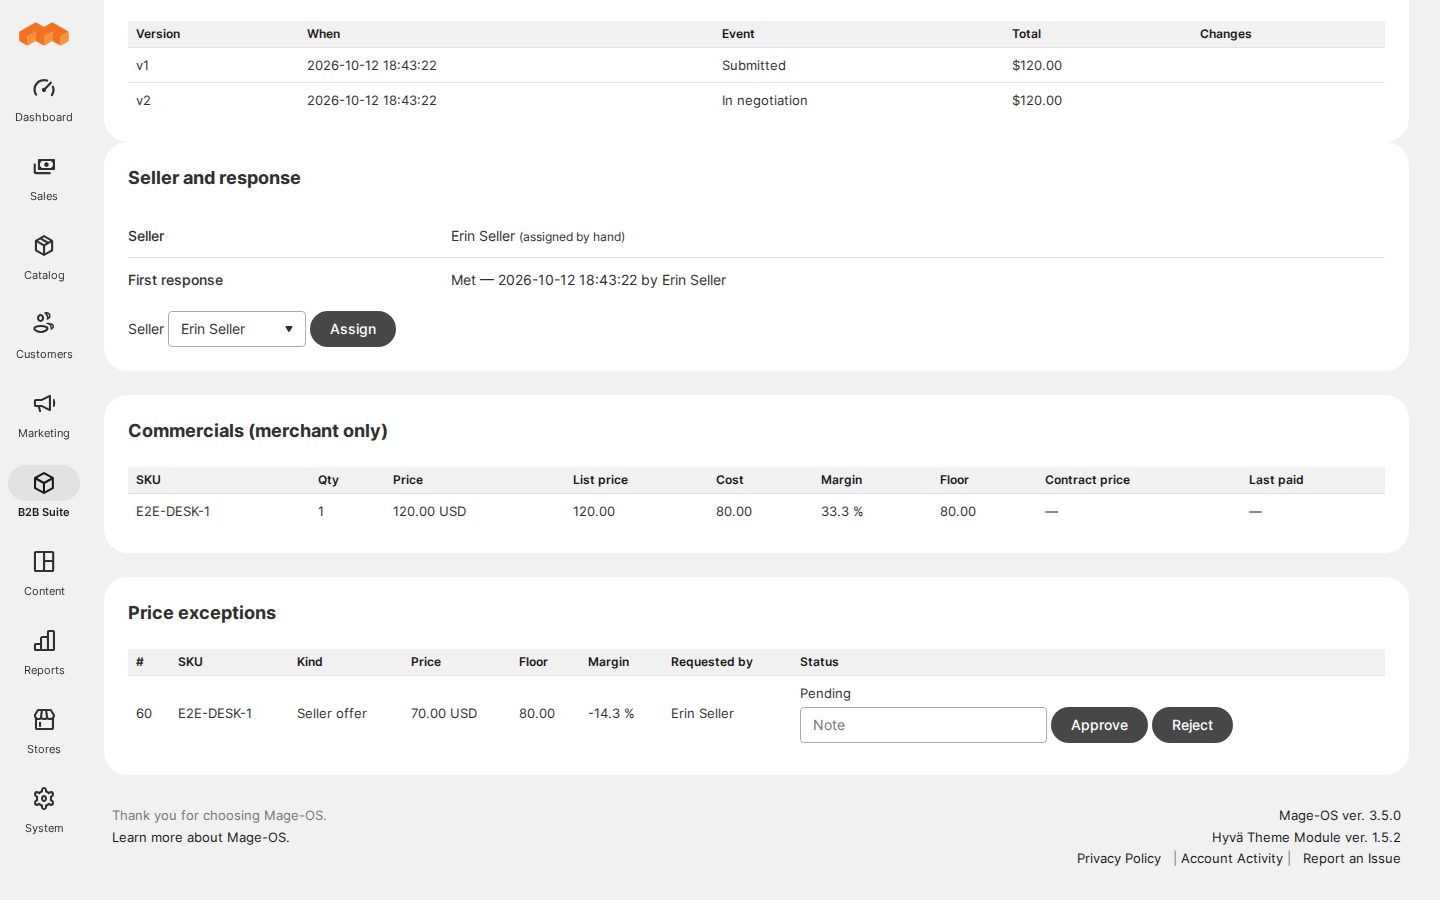Open the Sales money icon
The width and height of the screenshot is (1440, 900).
(44, 167)
